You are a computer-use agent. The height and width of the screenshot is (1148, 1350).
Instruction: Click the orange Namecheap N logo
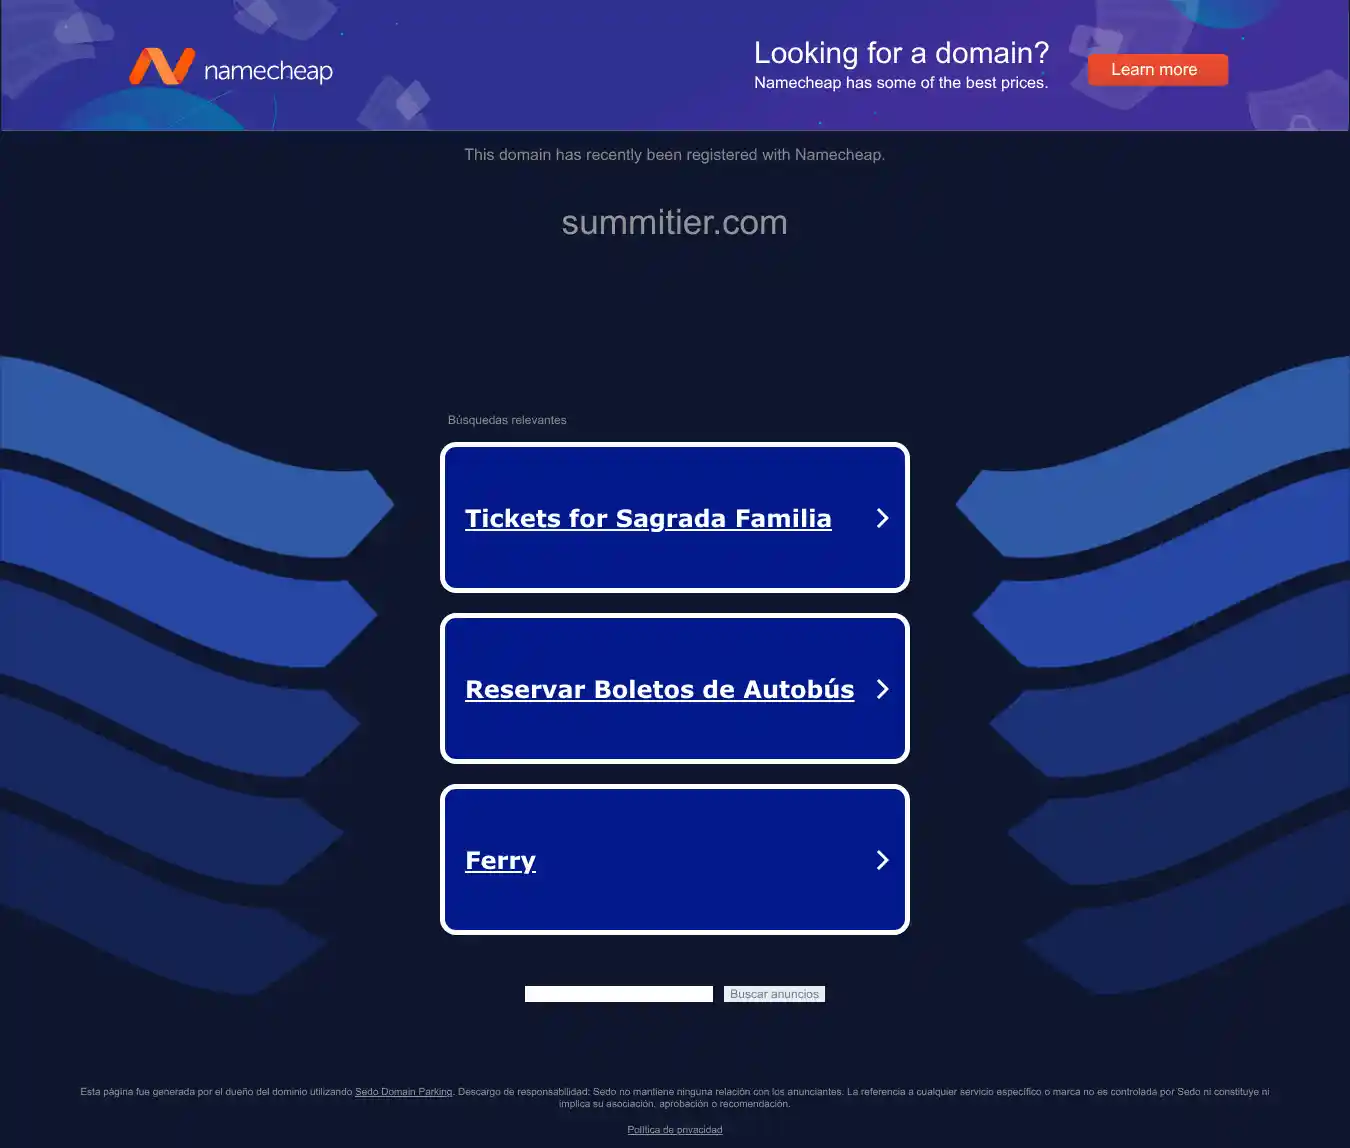[x=161, y=67]
